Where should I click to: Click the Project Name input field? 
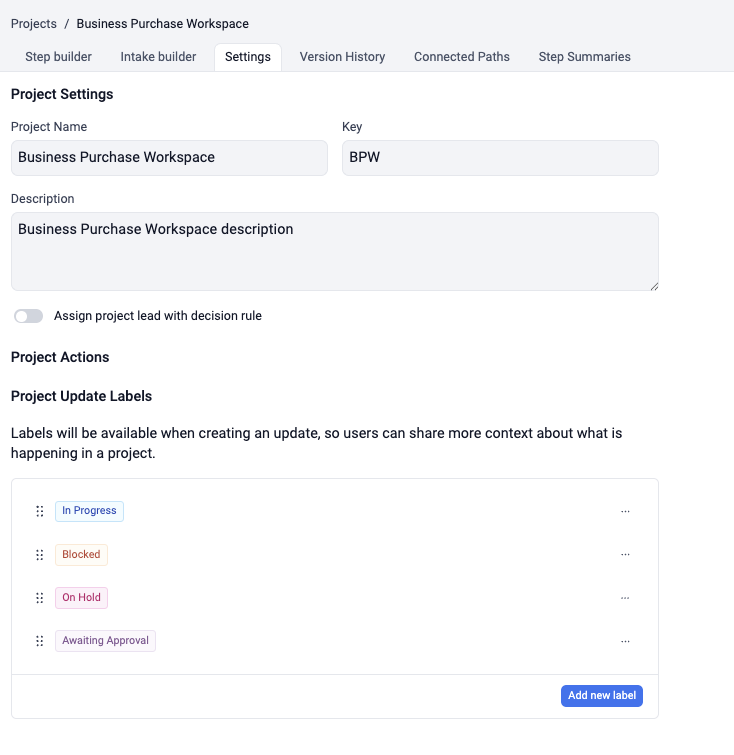tap(169, 158)
